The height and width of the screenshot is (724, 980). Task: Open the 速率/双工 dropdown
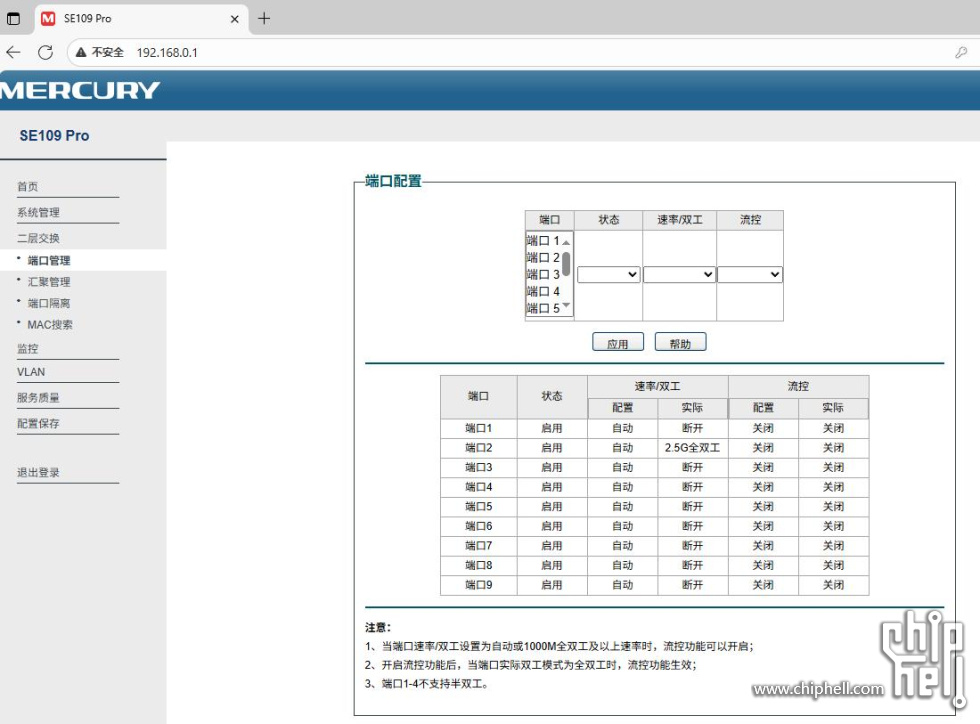[x=679, y=274]
